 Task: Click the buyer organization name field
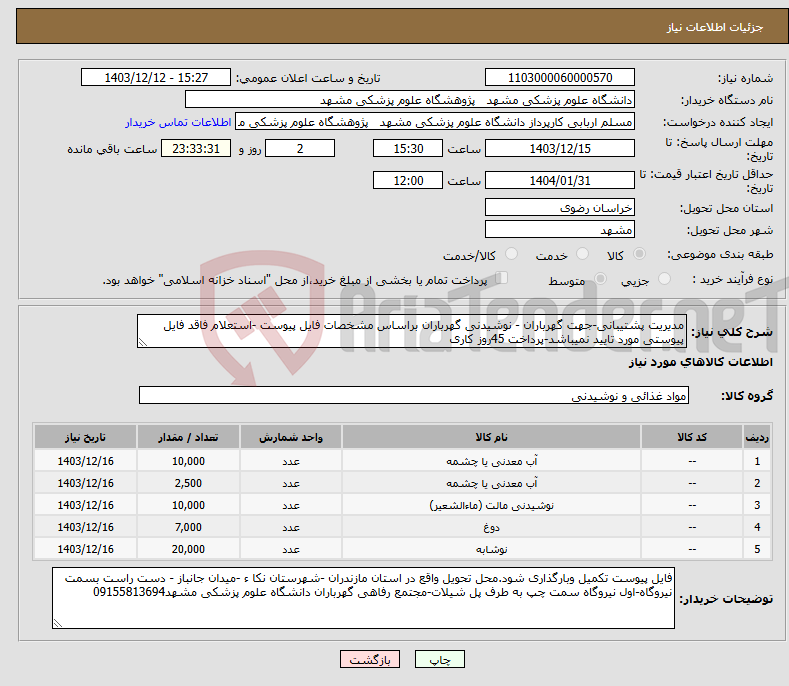point(410,100)
